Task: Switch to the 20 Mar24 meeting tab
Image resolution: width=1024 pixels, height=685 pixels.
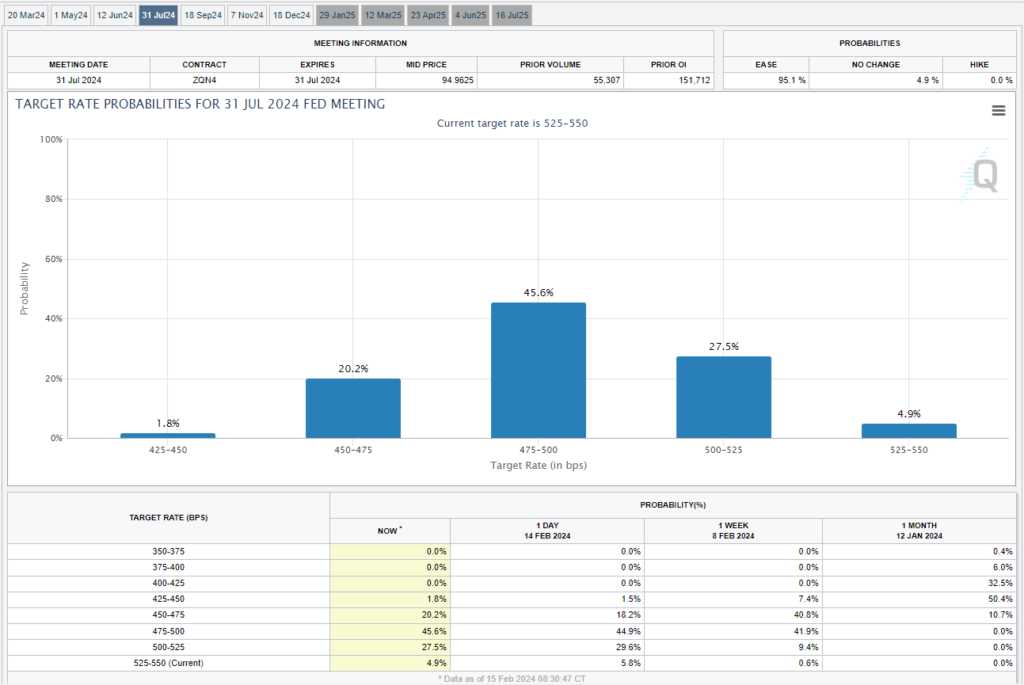Action: [25, 15]
